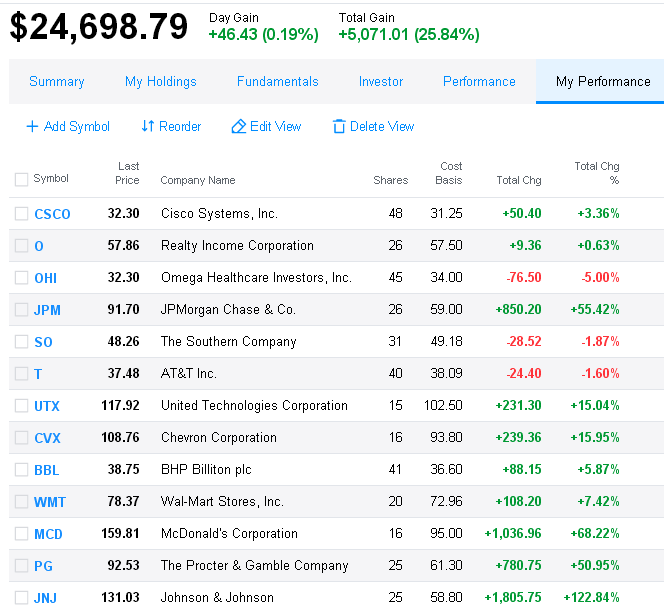The height and width of the screenshot is (611, 664).
Task: Click the Edit View pencil icon
Action: tap(239, 126)
